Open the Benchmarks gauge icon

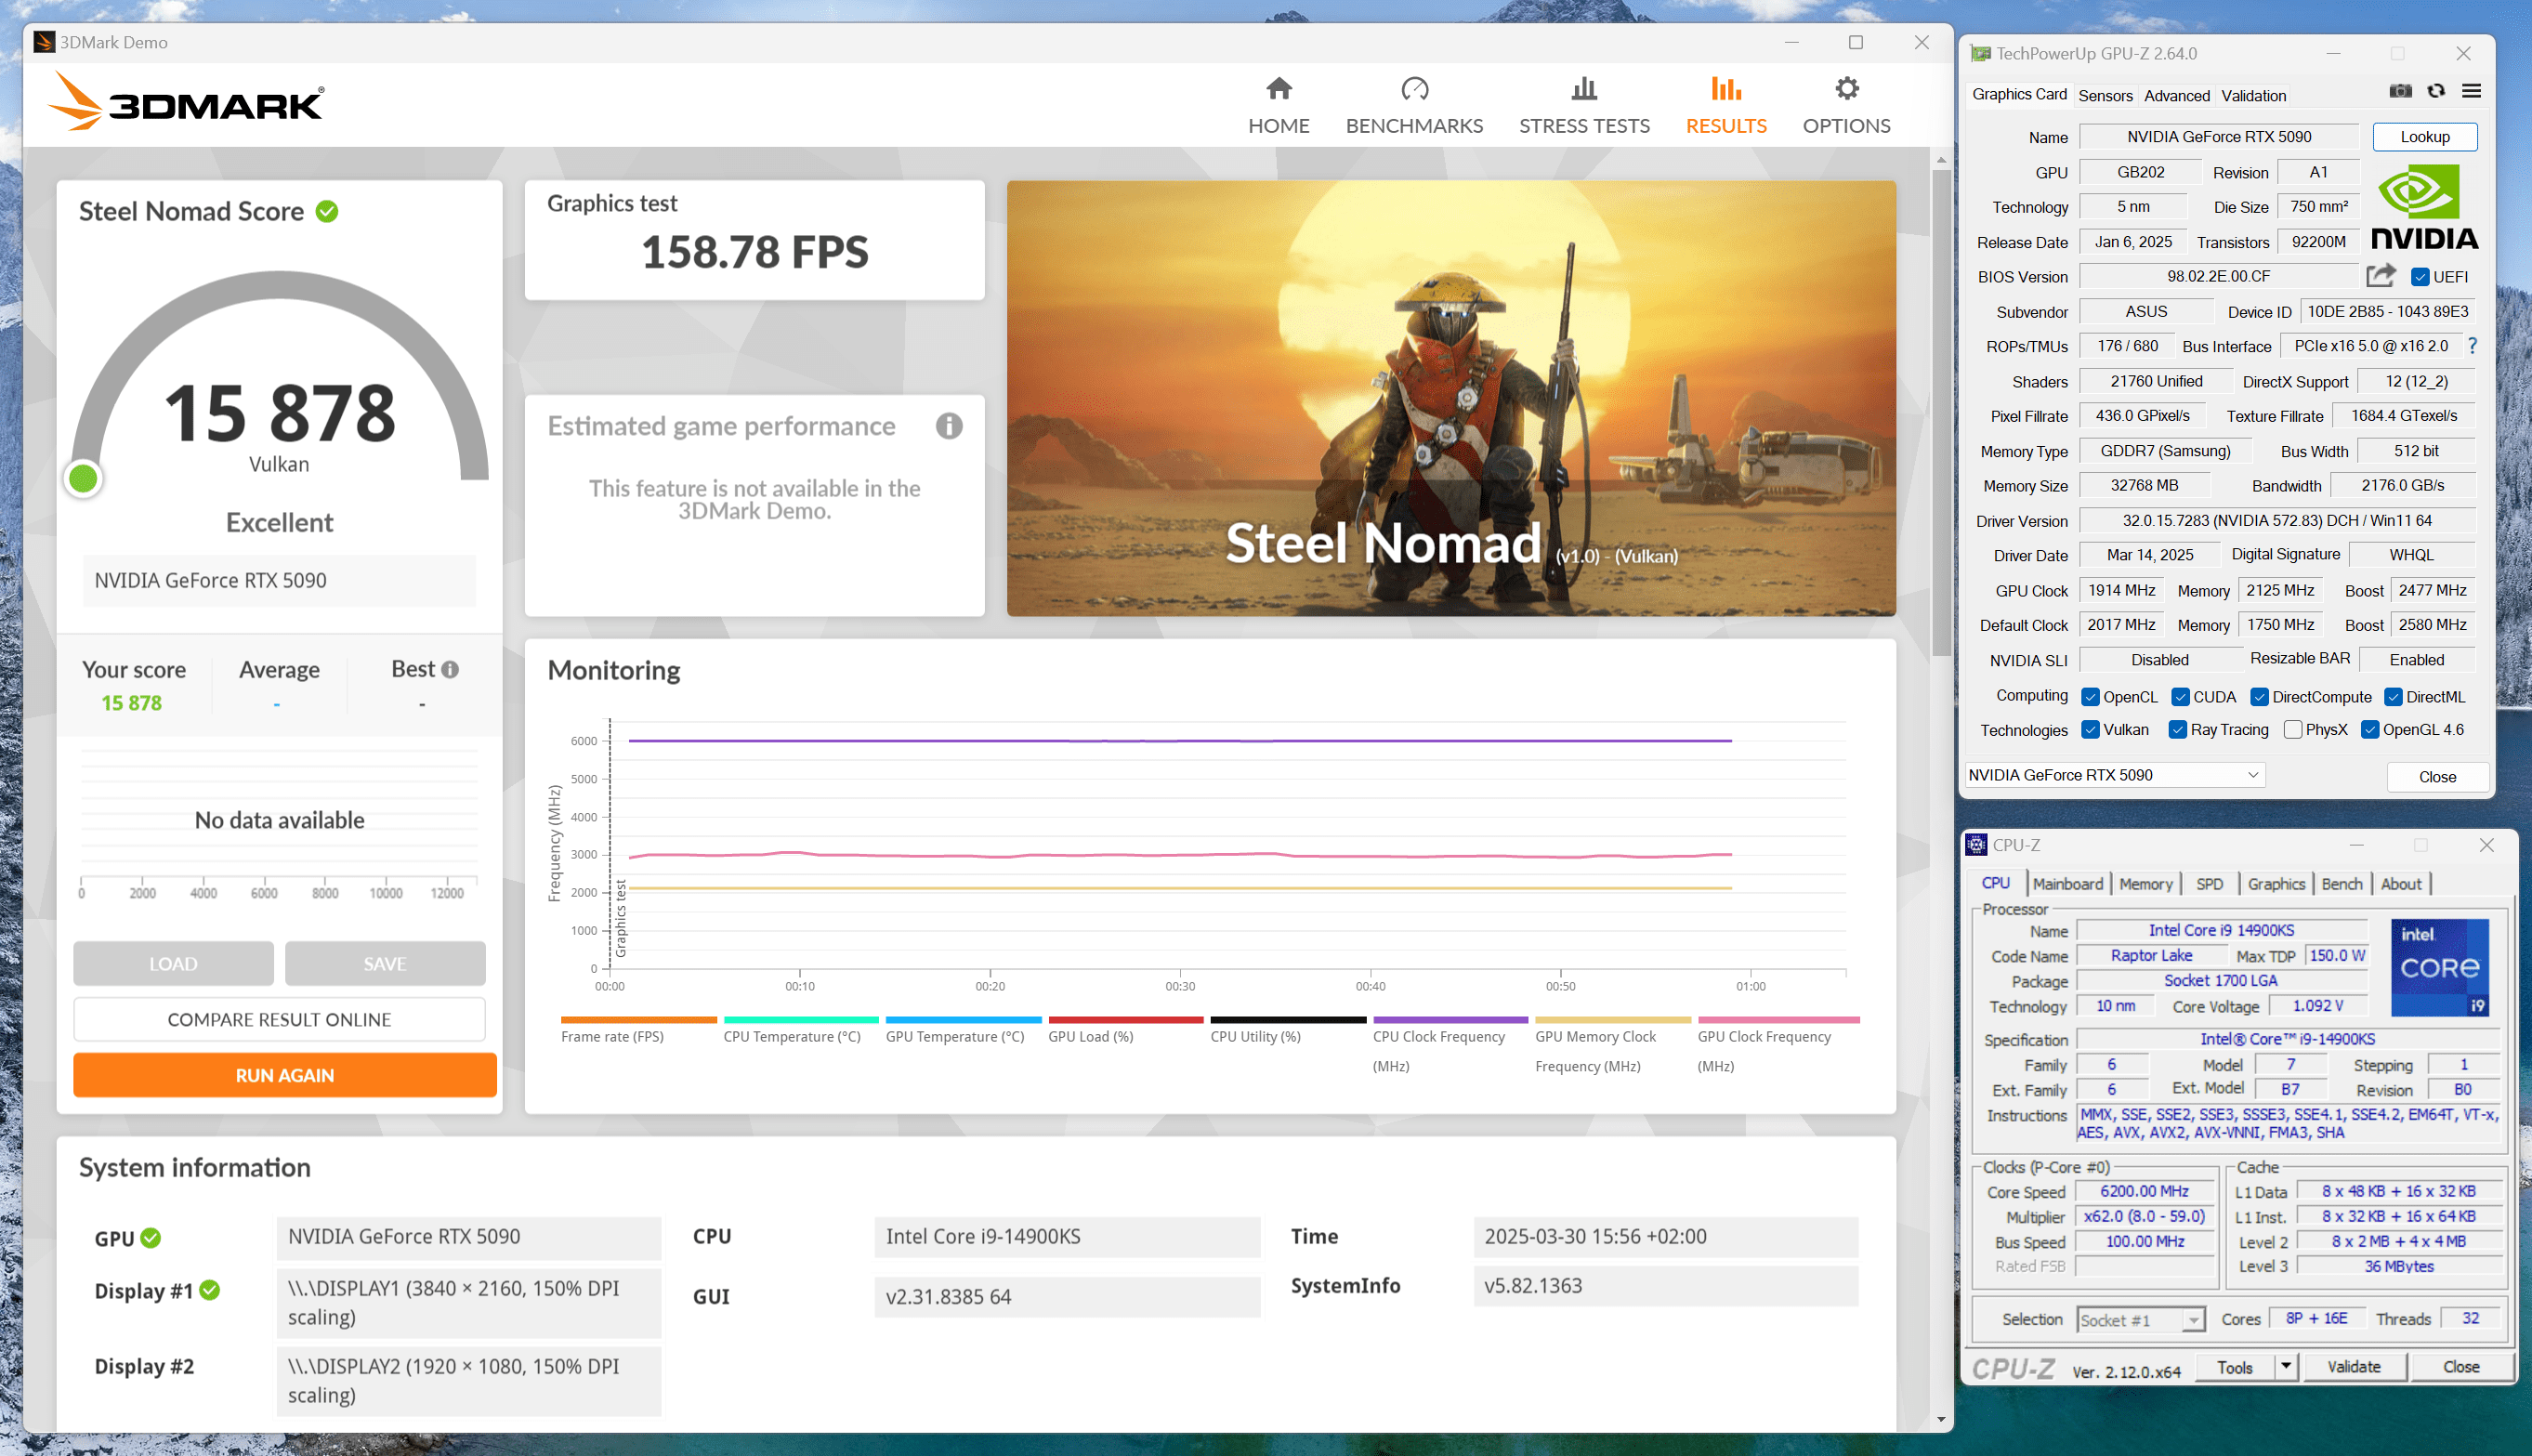tap(1414, 88)
